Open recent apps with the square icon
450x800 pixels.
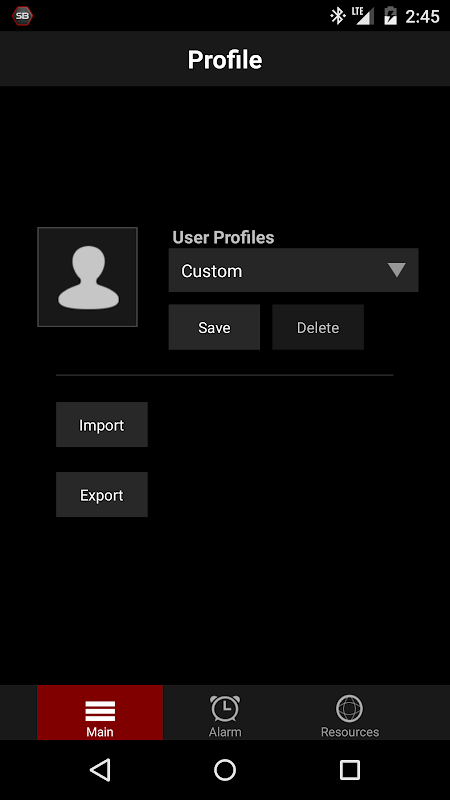point(350,770)
